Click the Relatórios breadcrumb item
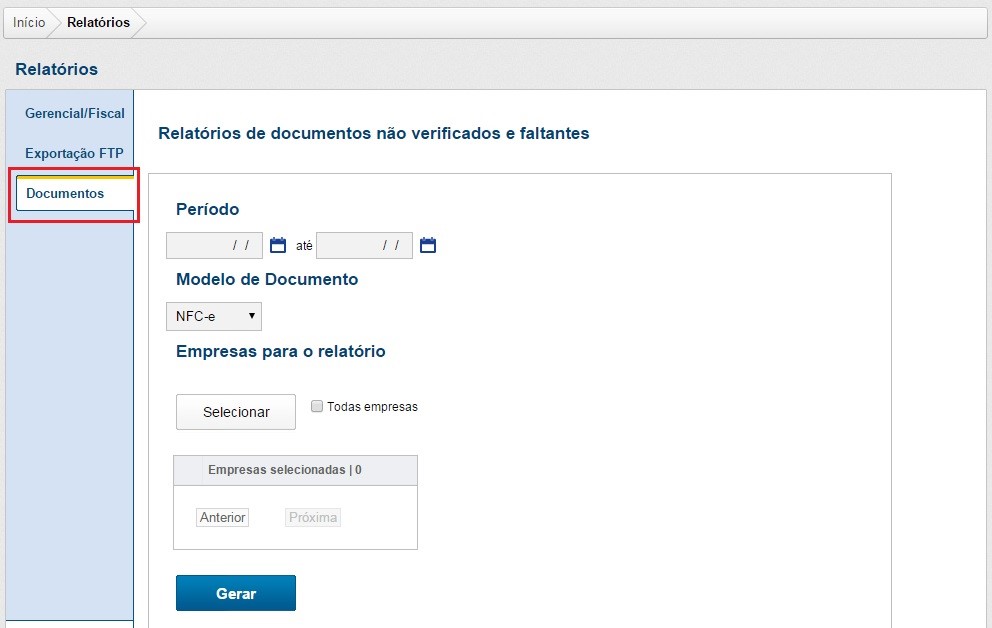This screenshot has width=992, height=628. coord(98,22)
